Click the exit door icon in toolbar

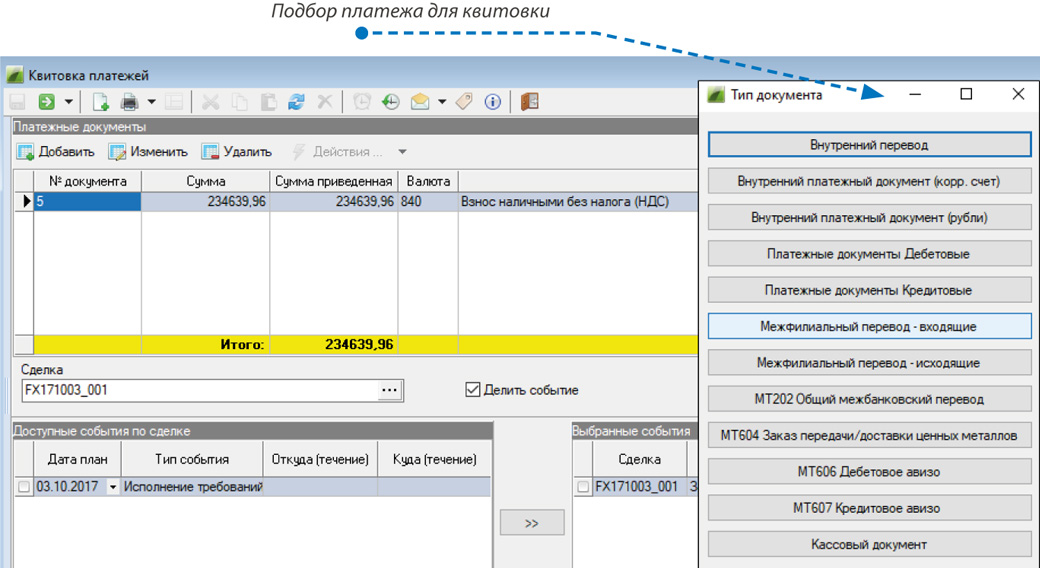[530, 102]
